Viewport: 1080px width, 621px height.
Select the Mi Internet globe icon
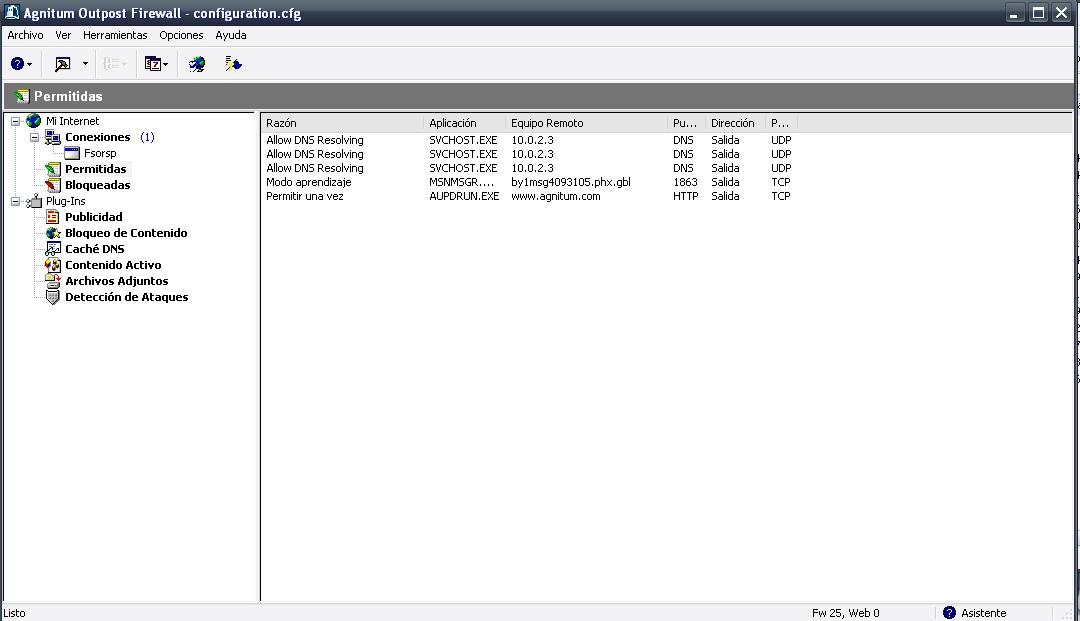click(34, 121)
